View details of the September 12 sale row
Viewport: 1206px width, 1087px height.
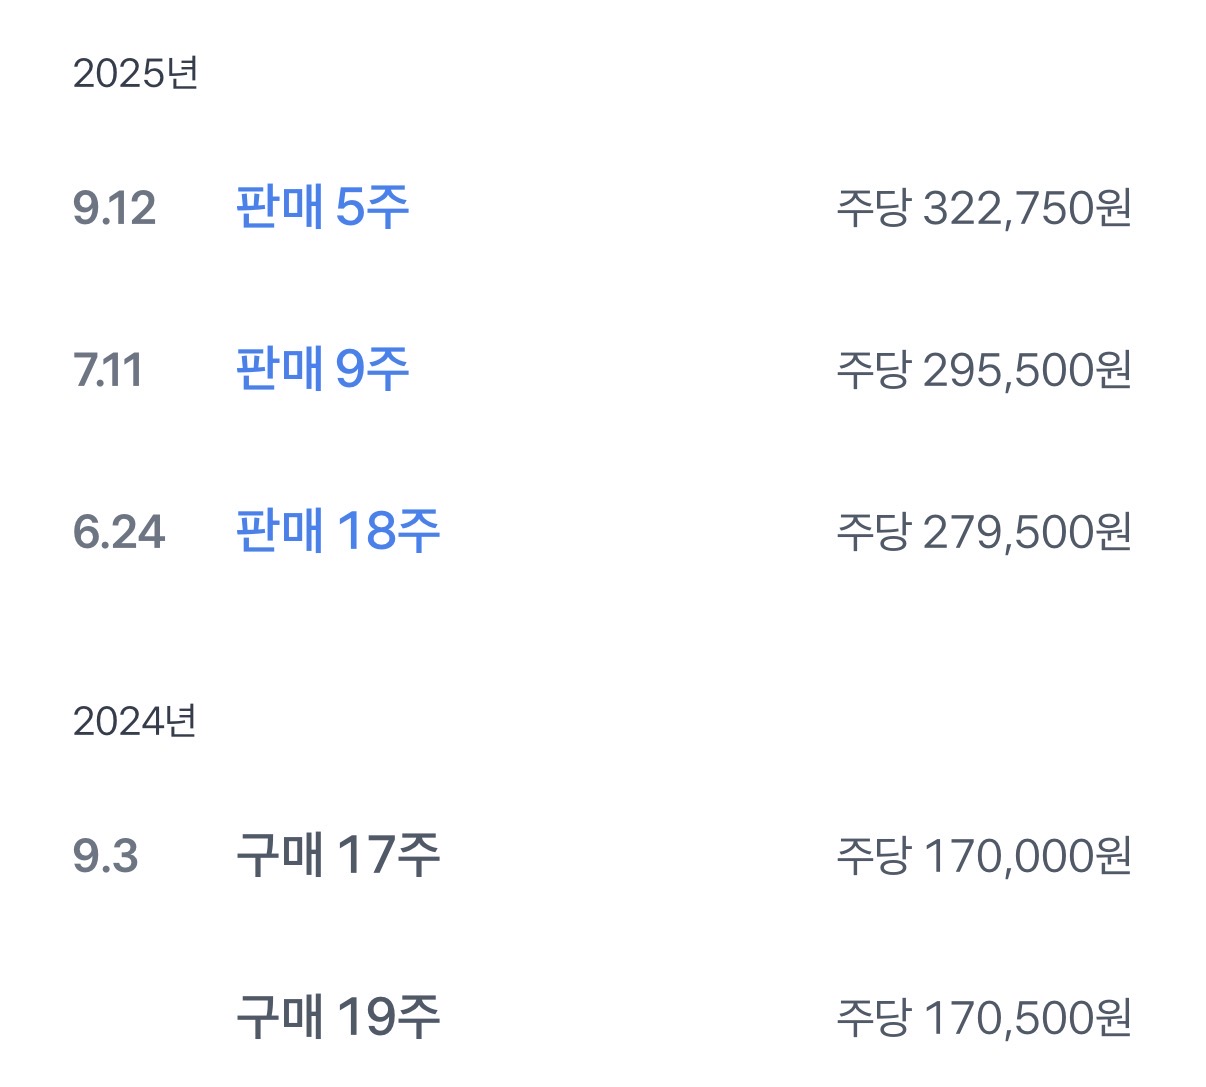coord(600,208)
